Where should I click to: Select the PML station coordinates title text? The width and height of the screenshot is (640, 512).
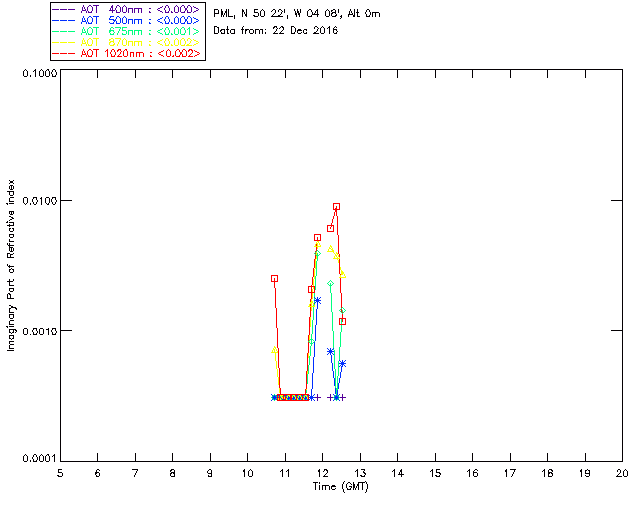(297, 14)
